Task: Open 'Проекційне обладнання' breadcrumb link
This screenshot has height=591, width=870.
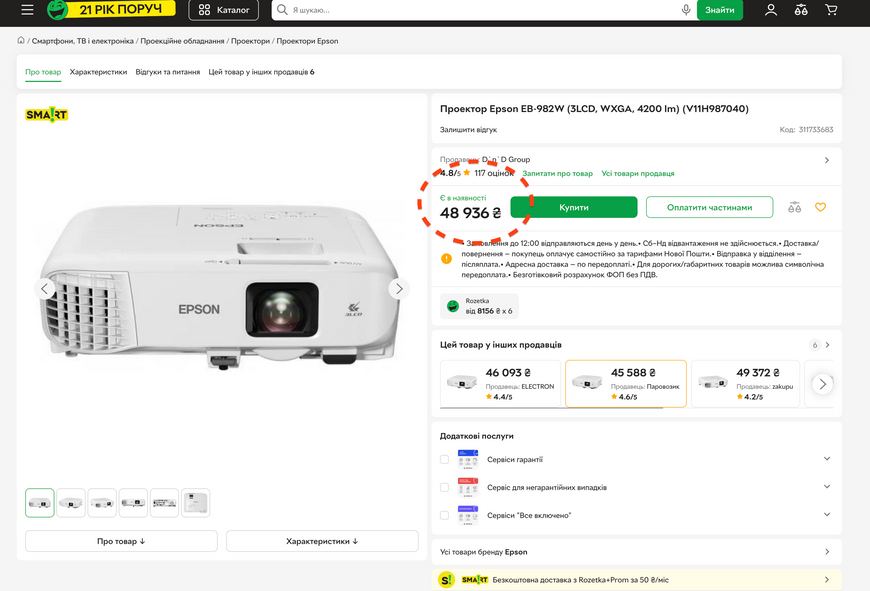Action: click(182, 41)
